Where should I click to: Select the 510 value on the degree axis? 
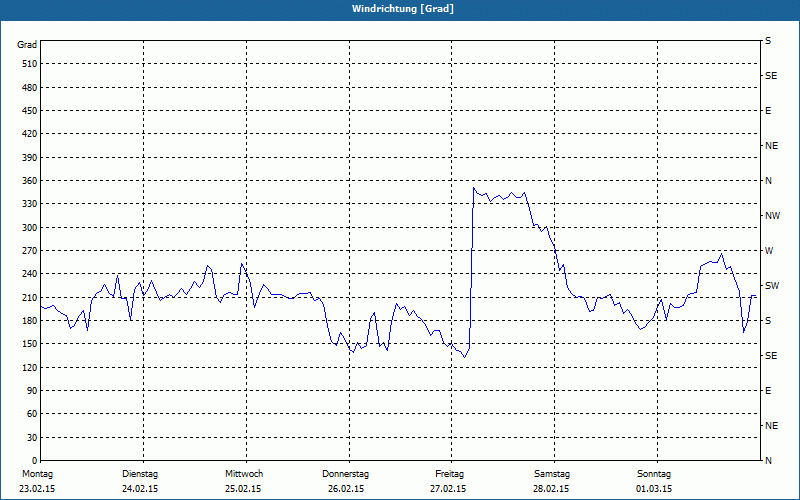pyautogui.click(x=30, y=64)
